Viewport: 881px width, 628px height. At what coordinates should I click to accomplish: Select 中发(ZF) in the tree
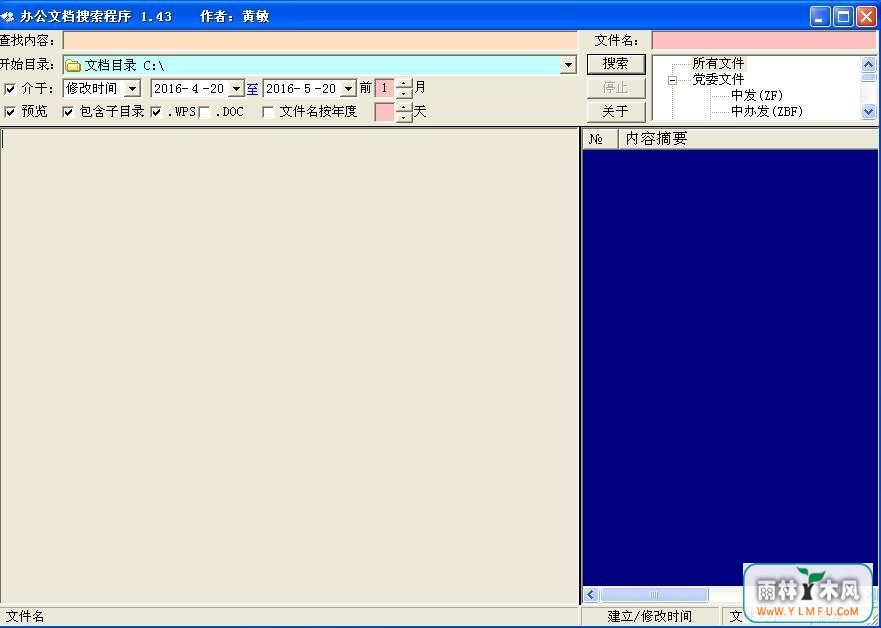(x=757, y=95)
